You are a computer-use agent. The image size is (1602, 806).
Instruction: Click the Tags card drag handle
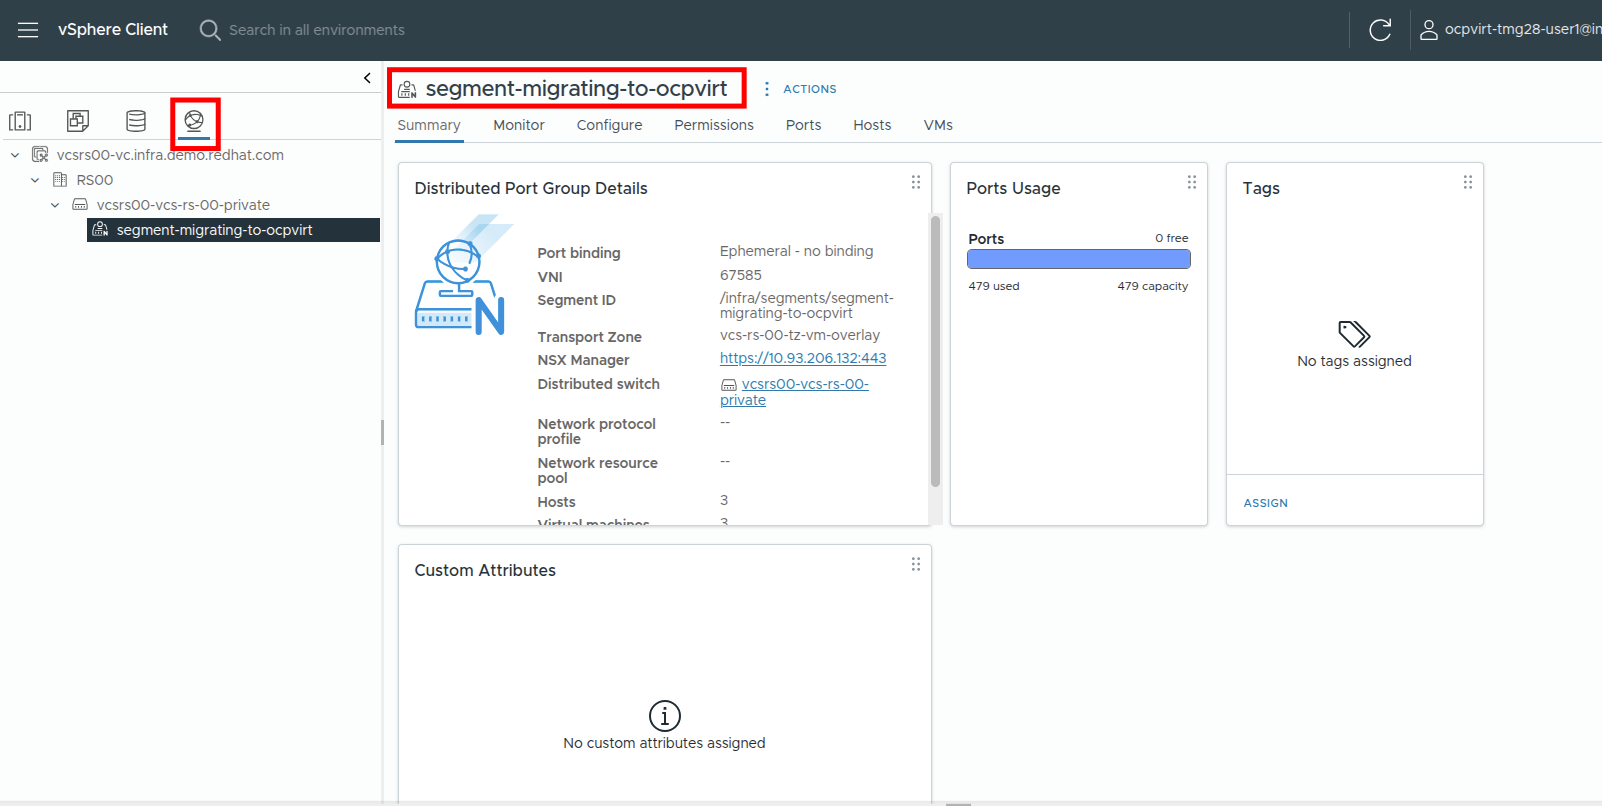(x=1467, y=182)
